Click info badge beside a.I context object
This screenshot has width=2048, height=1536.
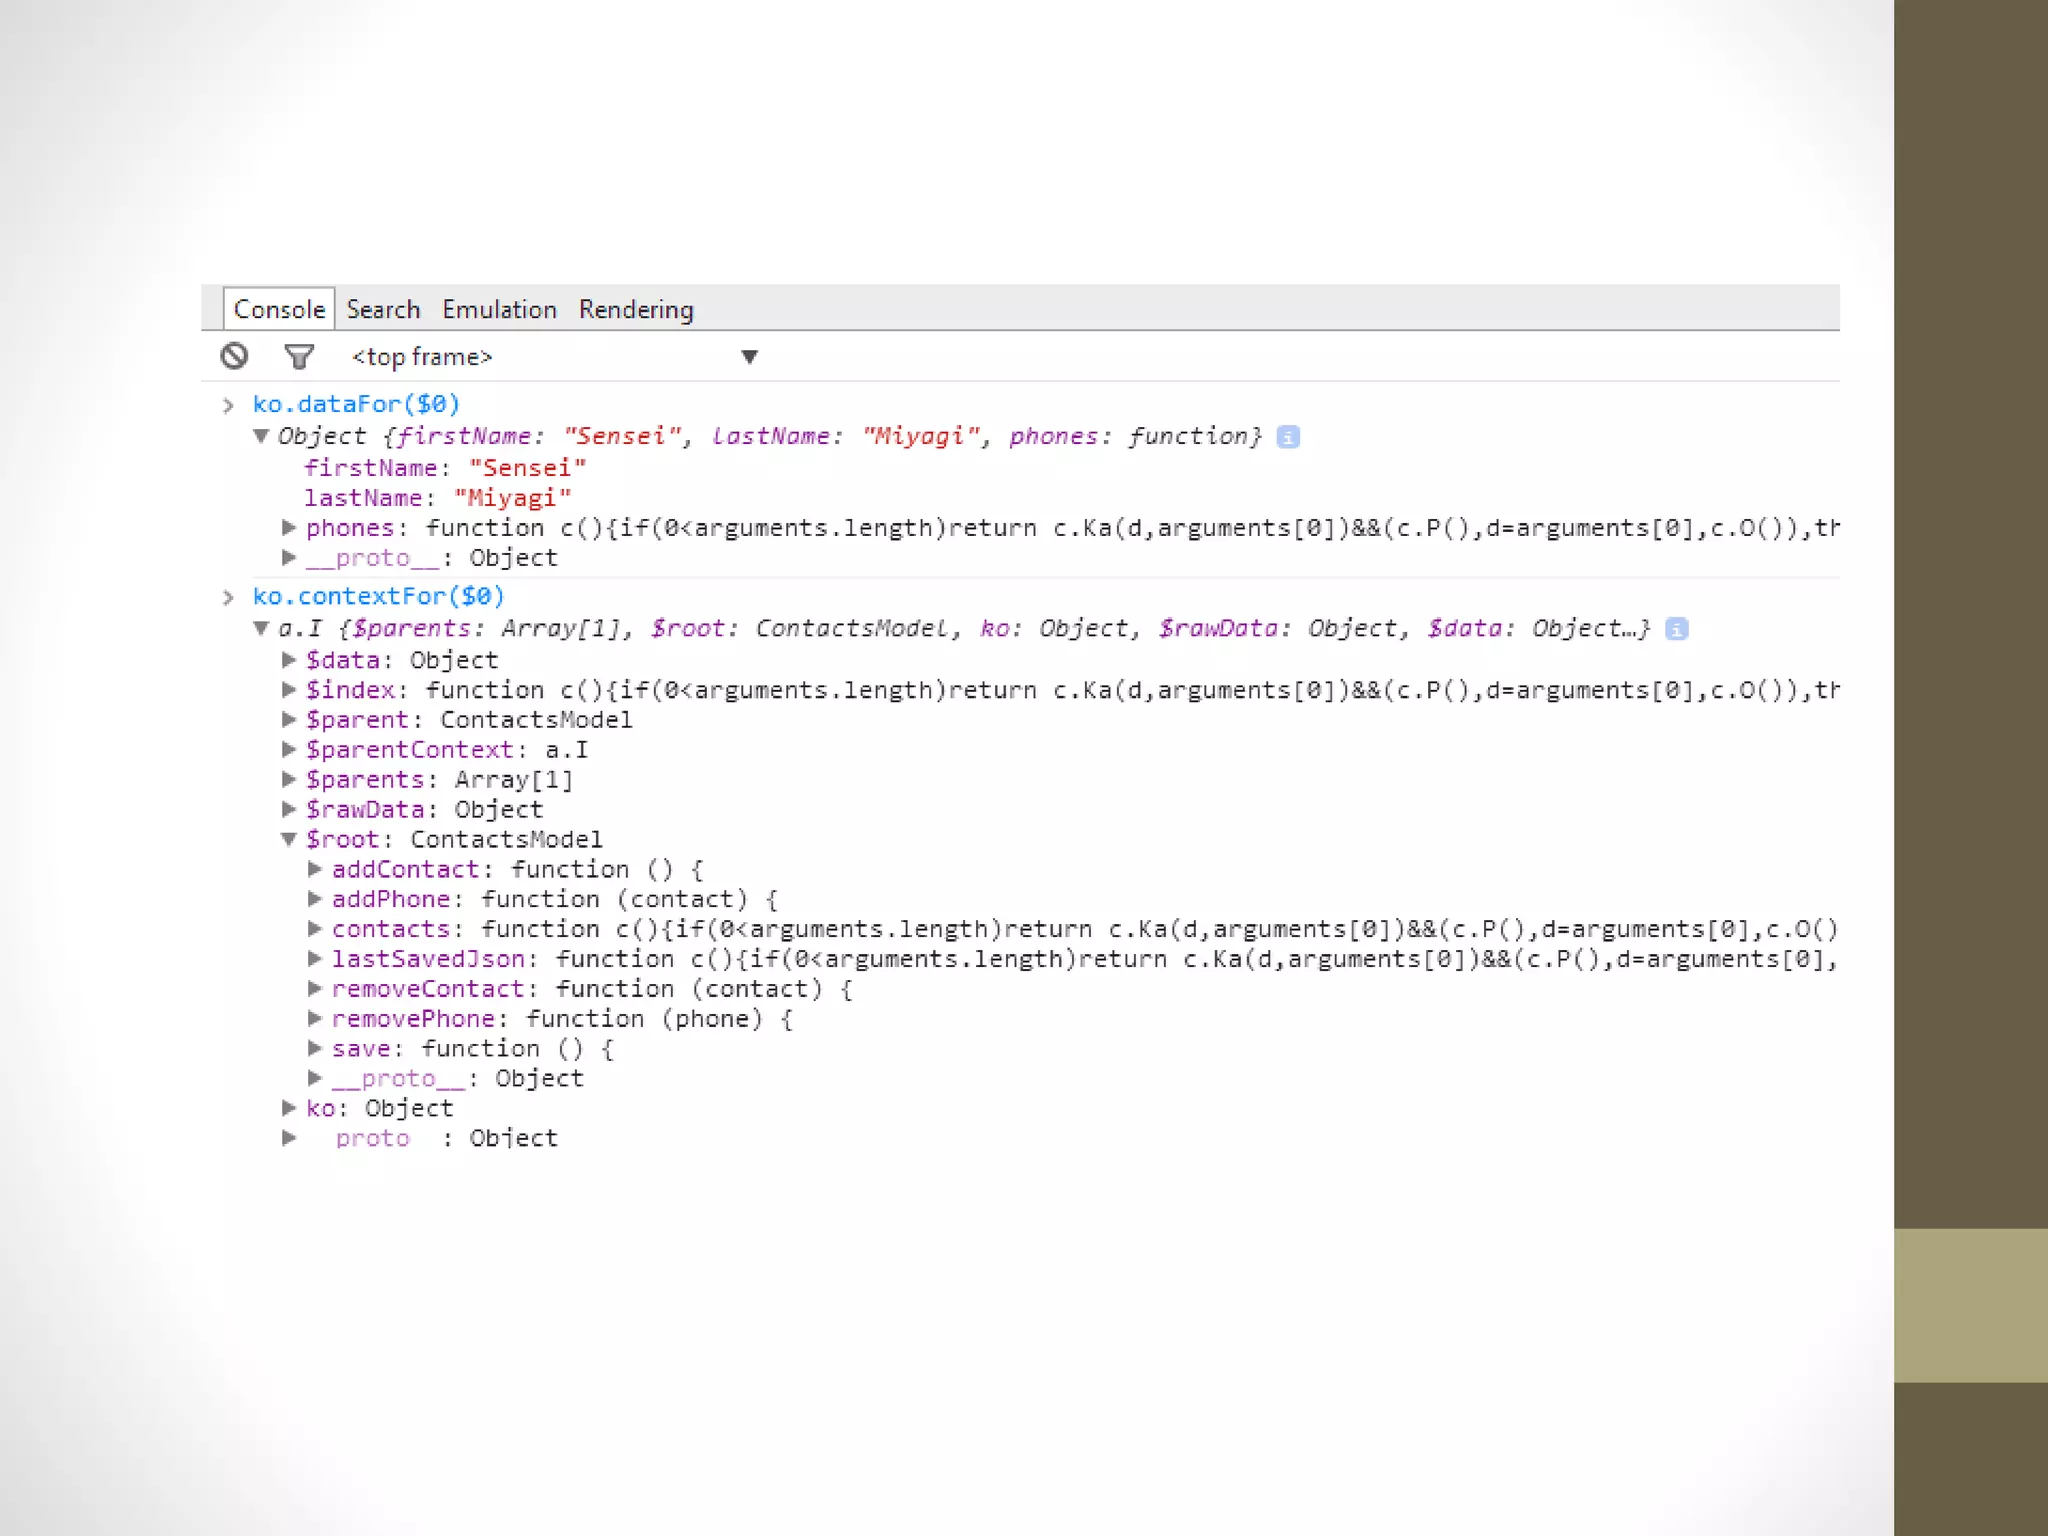click(1677, 629)
